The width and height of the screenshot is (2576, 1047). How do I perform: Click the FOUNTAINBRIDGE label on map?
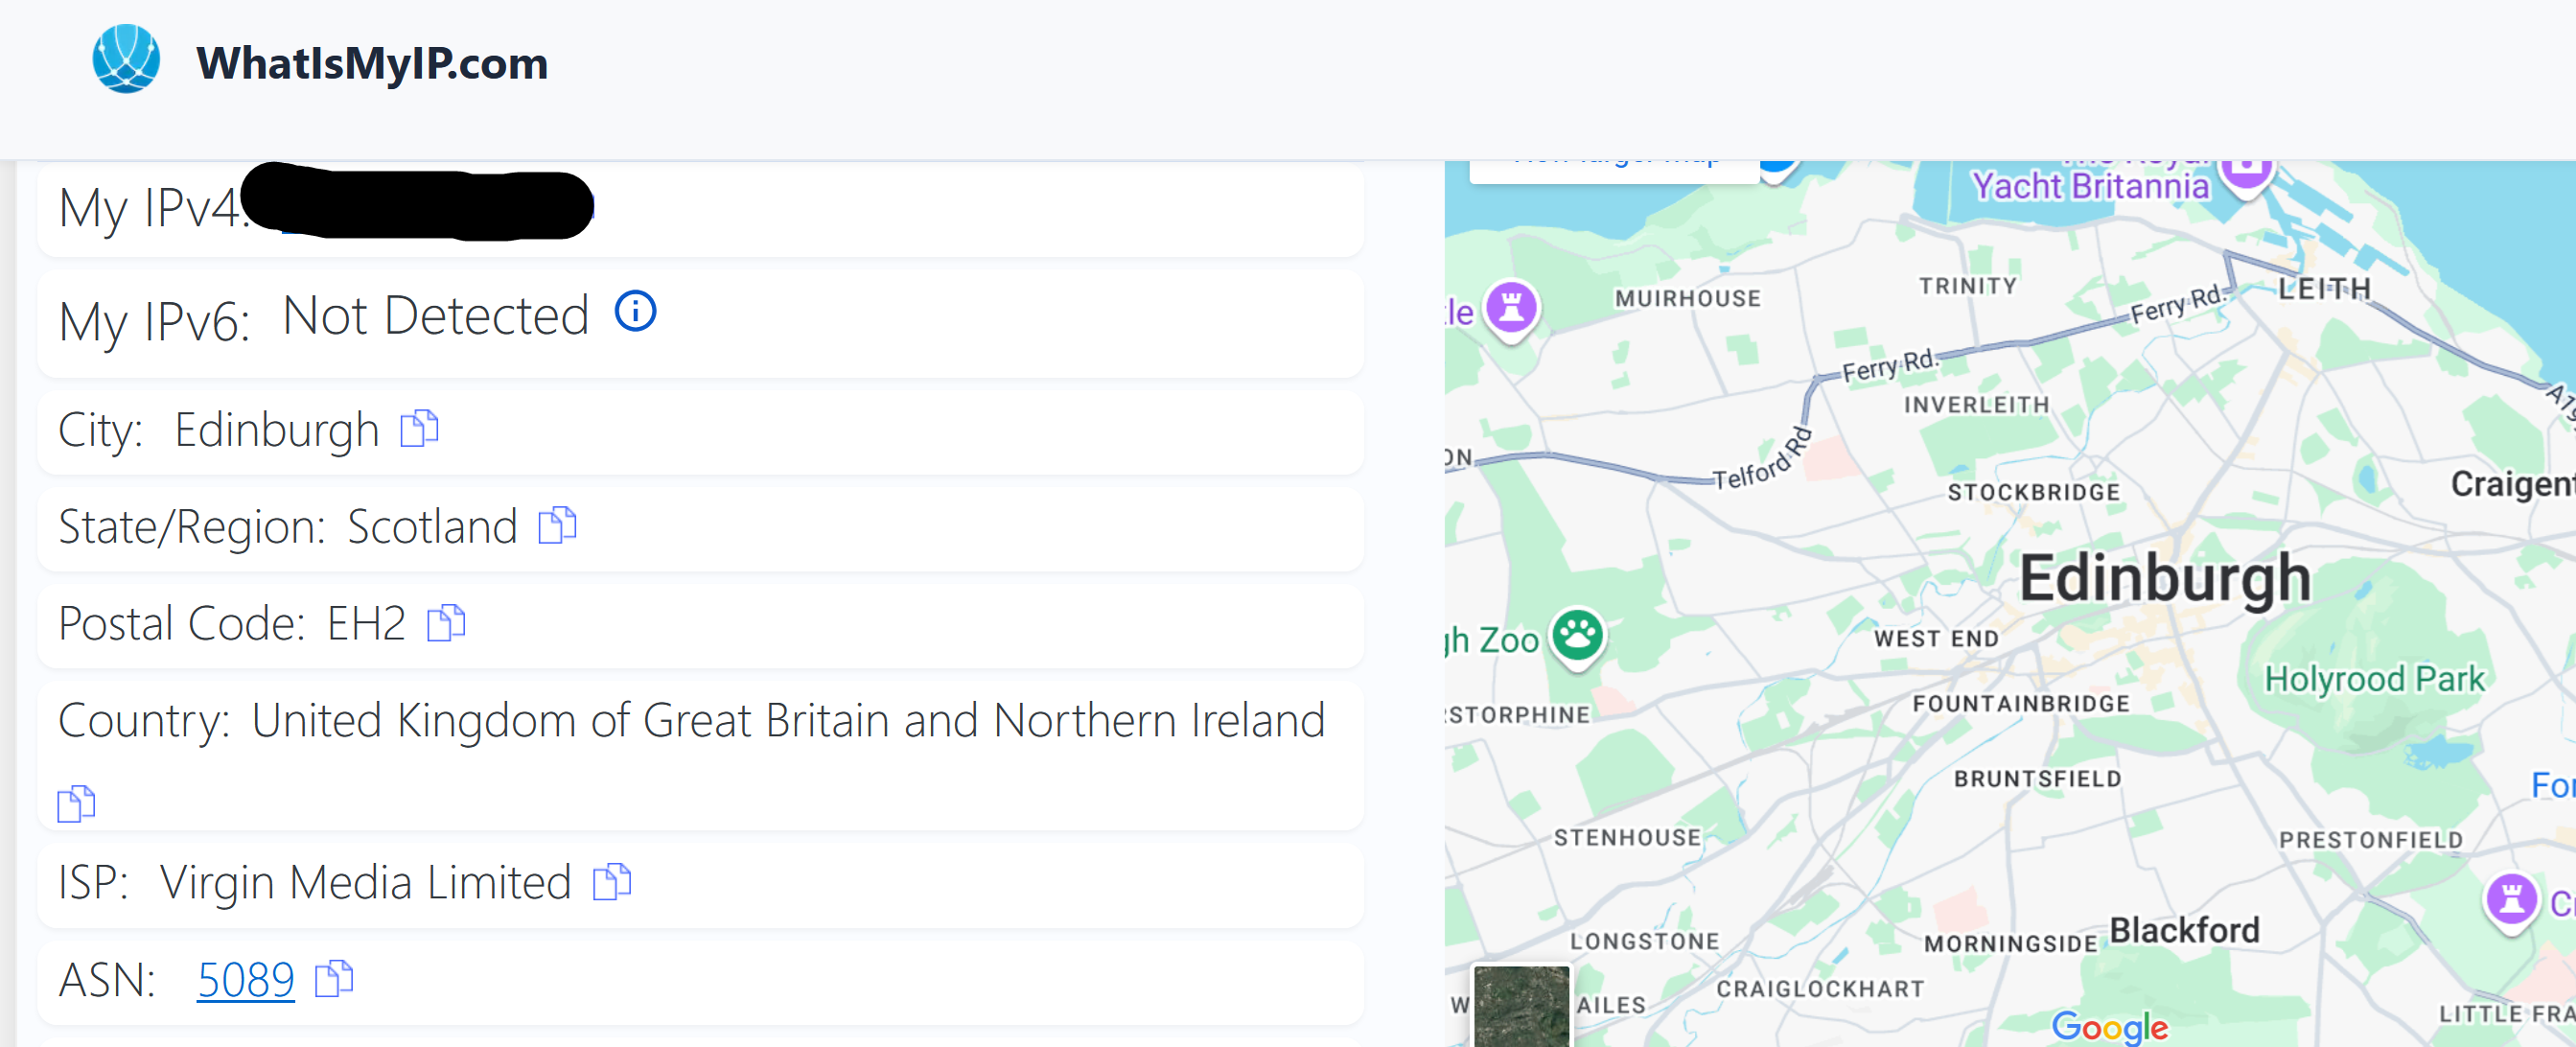click(2021, 703)
